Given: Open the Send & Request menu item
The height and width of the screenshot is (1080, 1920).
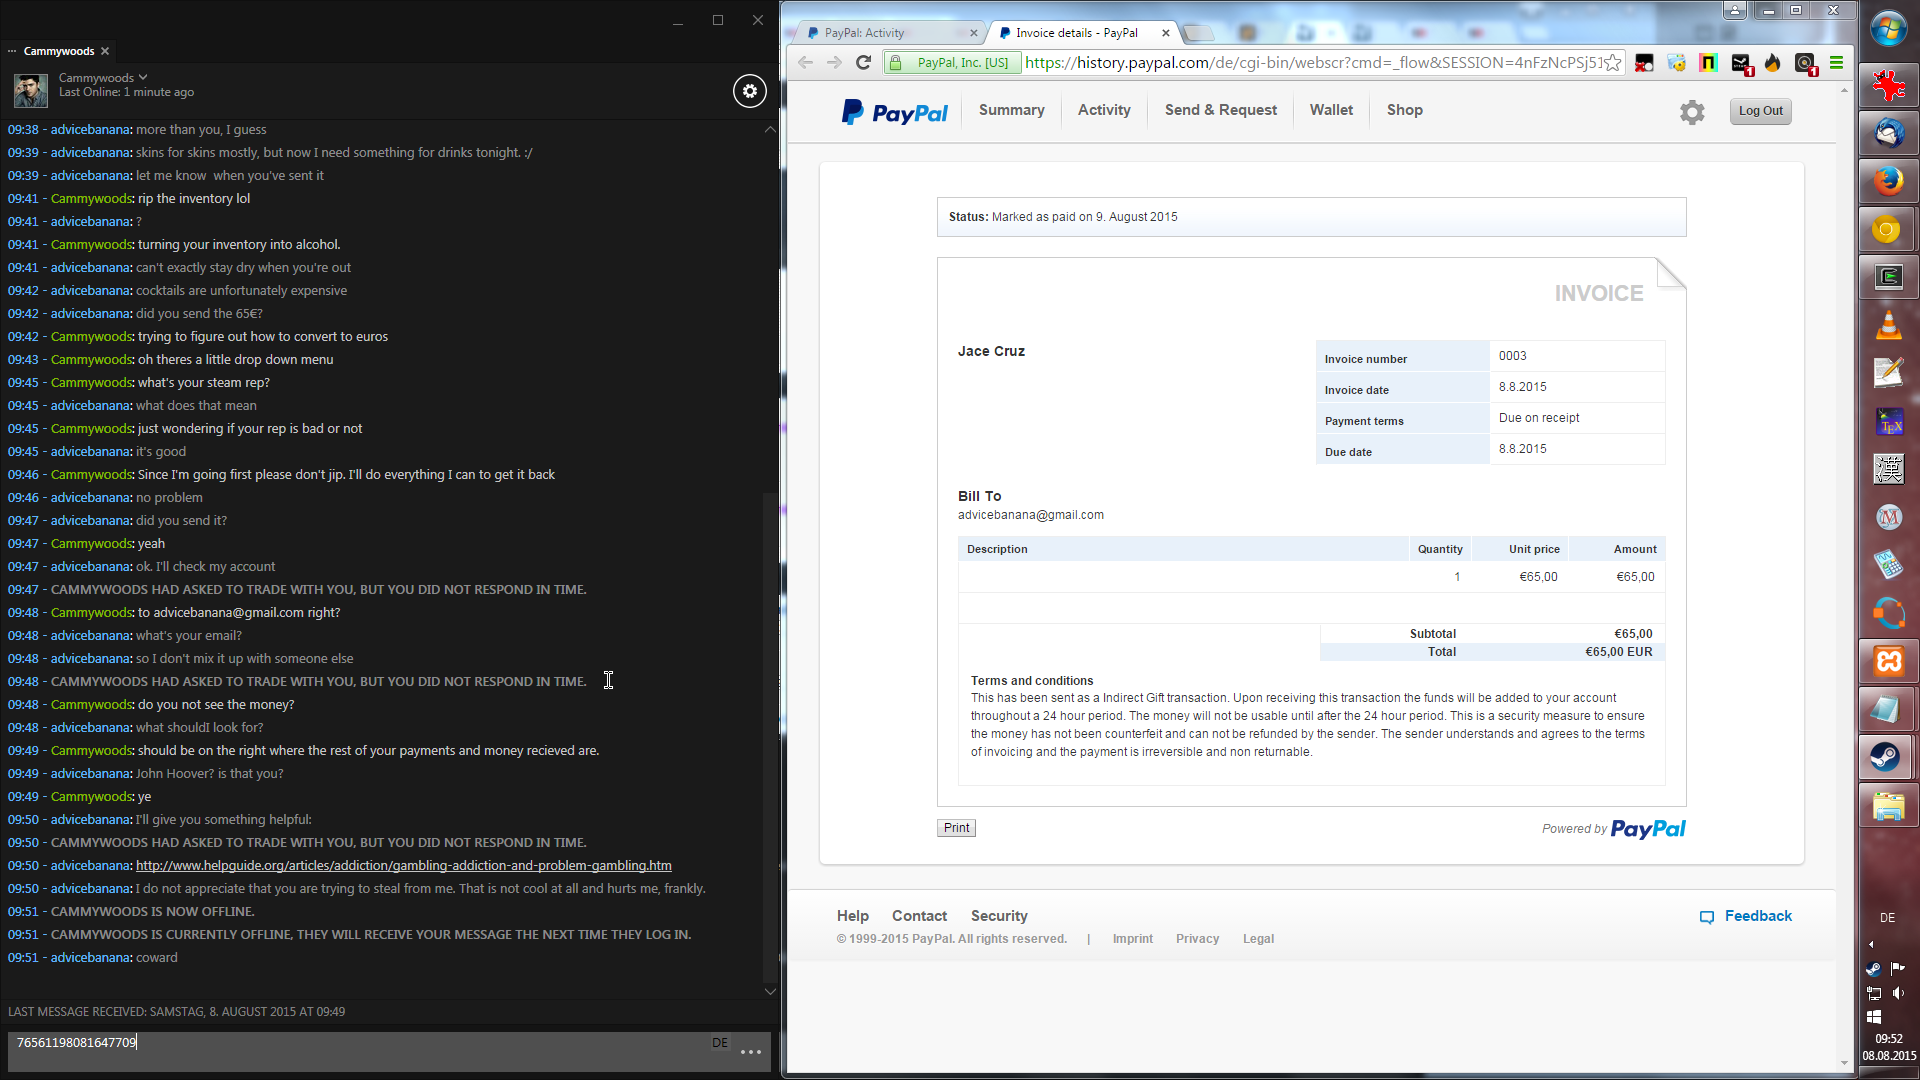Looking at the screenshot, I should pyautogui.click(x=1220, y=110).
